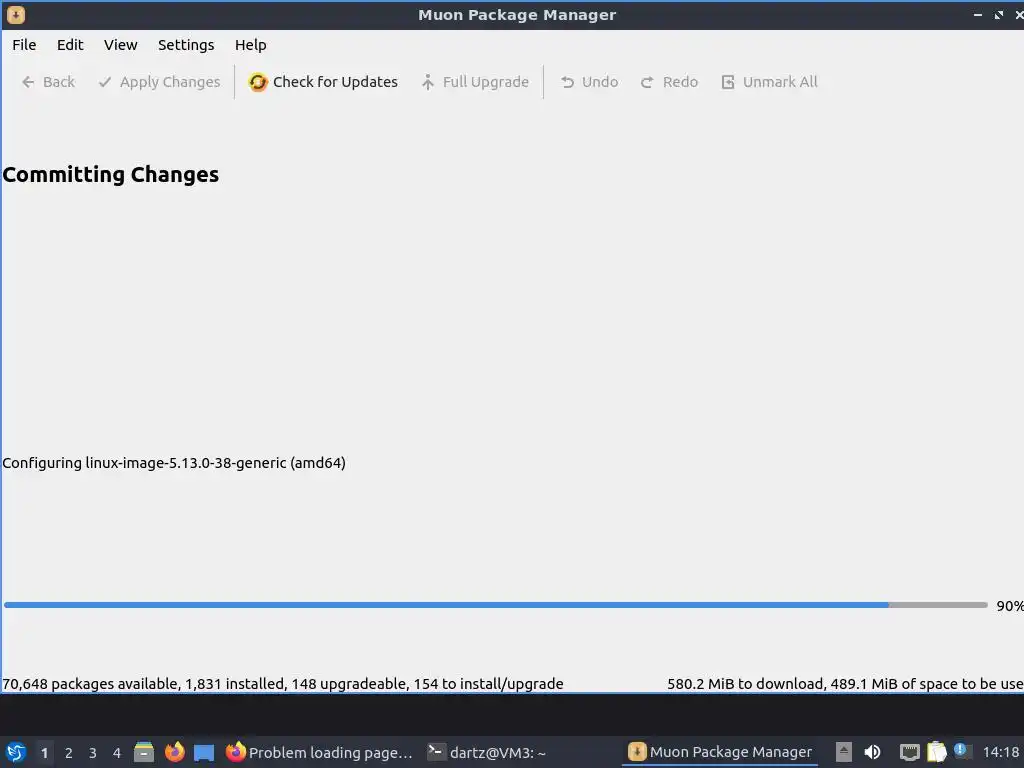Image resolution: width=1024 pixels, height=768 pixels.
Task: Click the packages available status bar text
Action: click(x=283, y=684)
